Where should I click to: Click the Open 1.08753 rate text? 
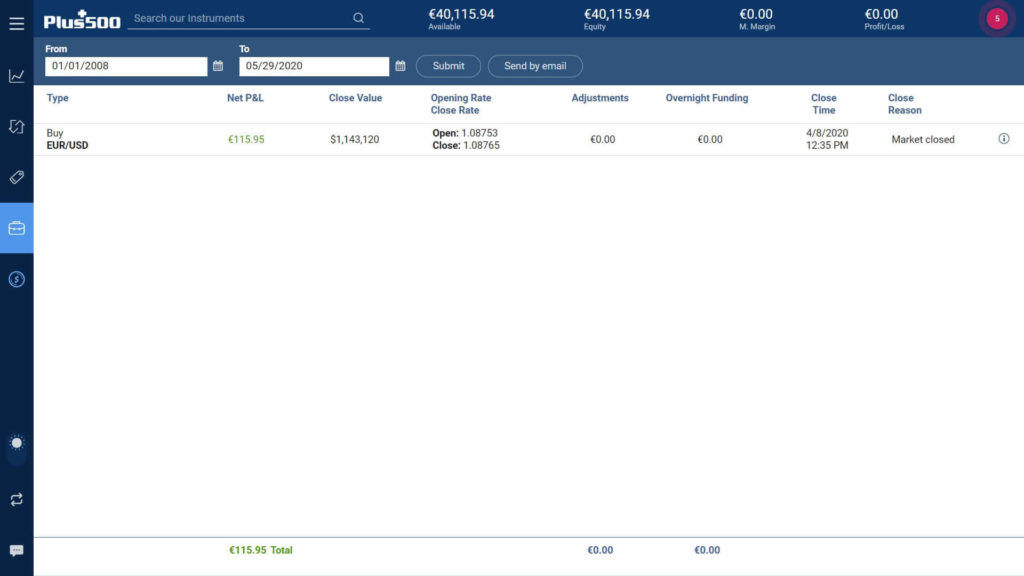(x=465, y=133)
